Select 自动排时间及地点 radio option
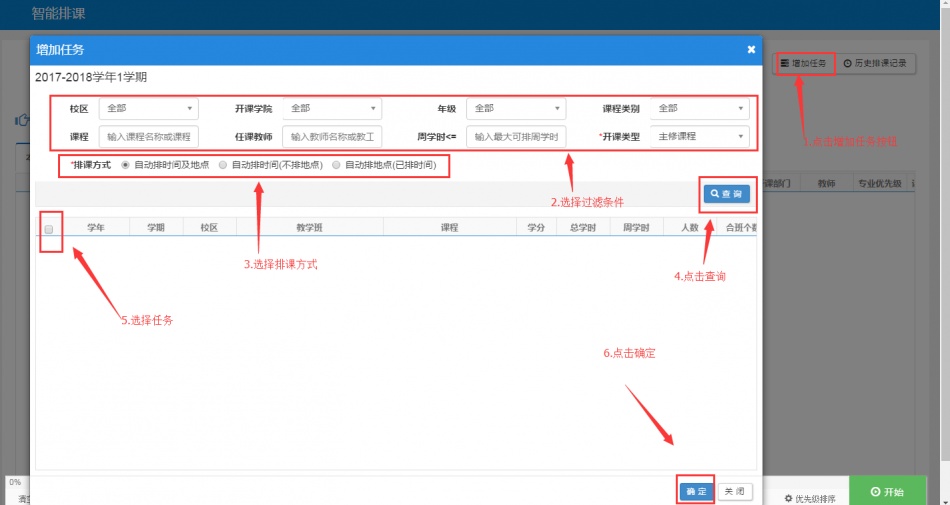This screenshot has height=505, width=950. 125,165
